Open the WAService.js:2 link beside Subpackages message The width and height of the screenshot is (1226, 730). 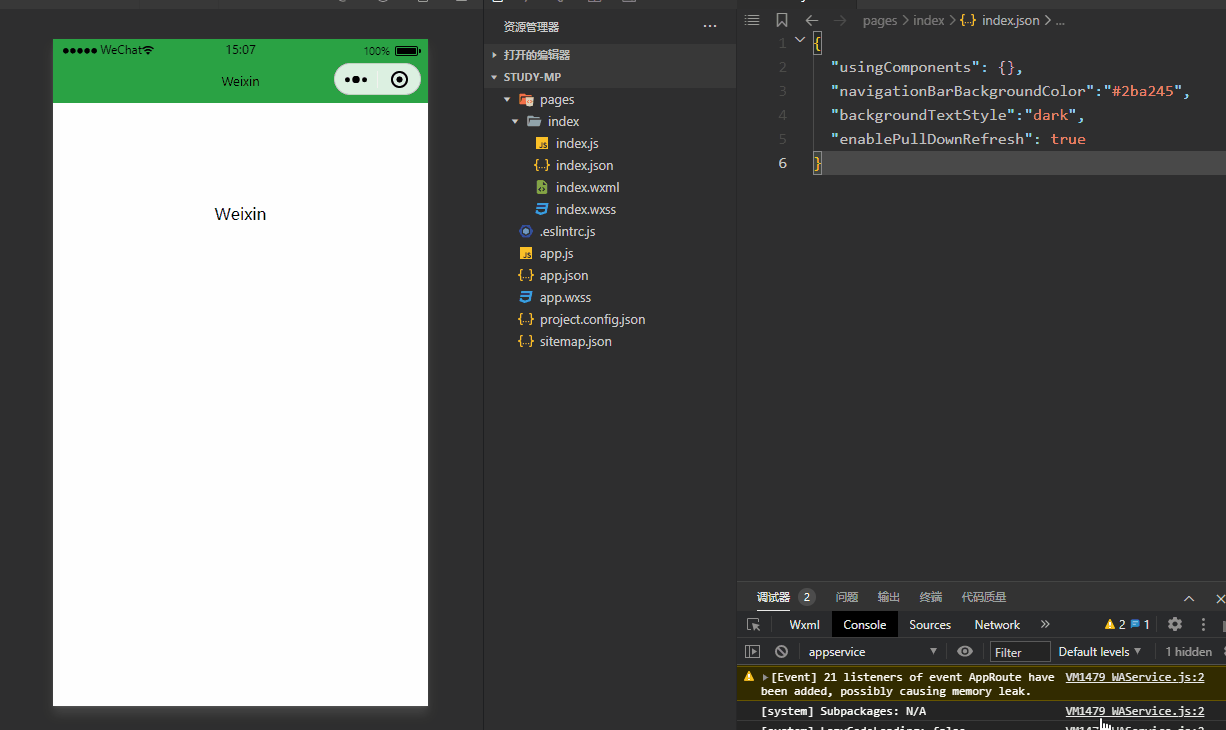(x=1135, y=711)
